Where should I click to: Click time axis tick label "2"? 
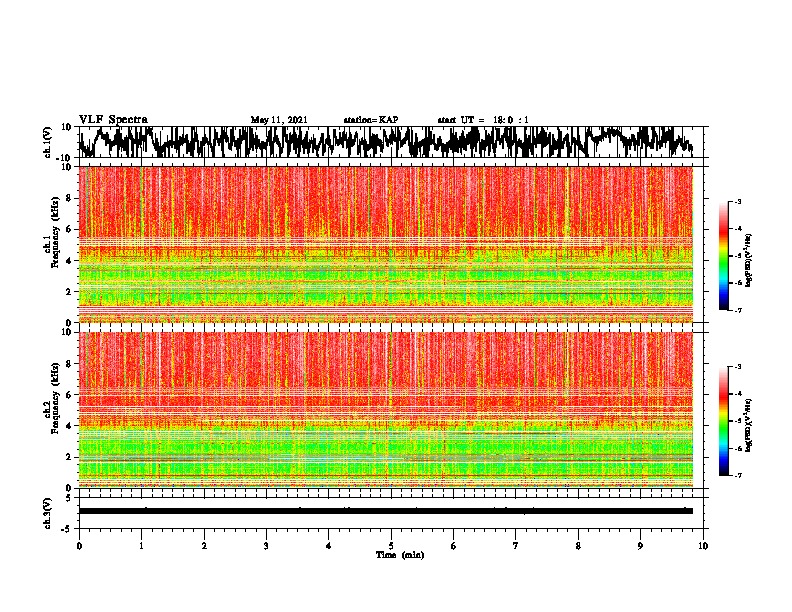pos(204,546)
